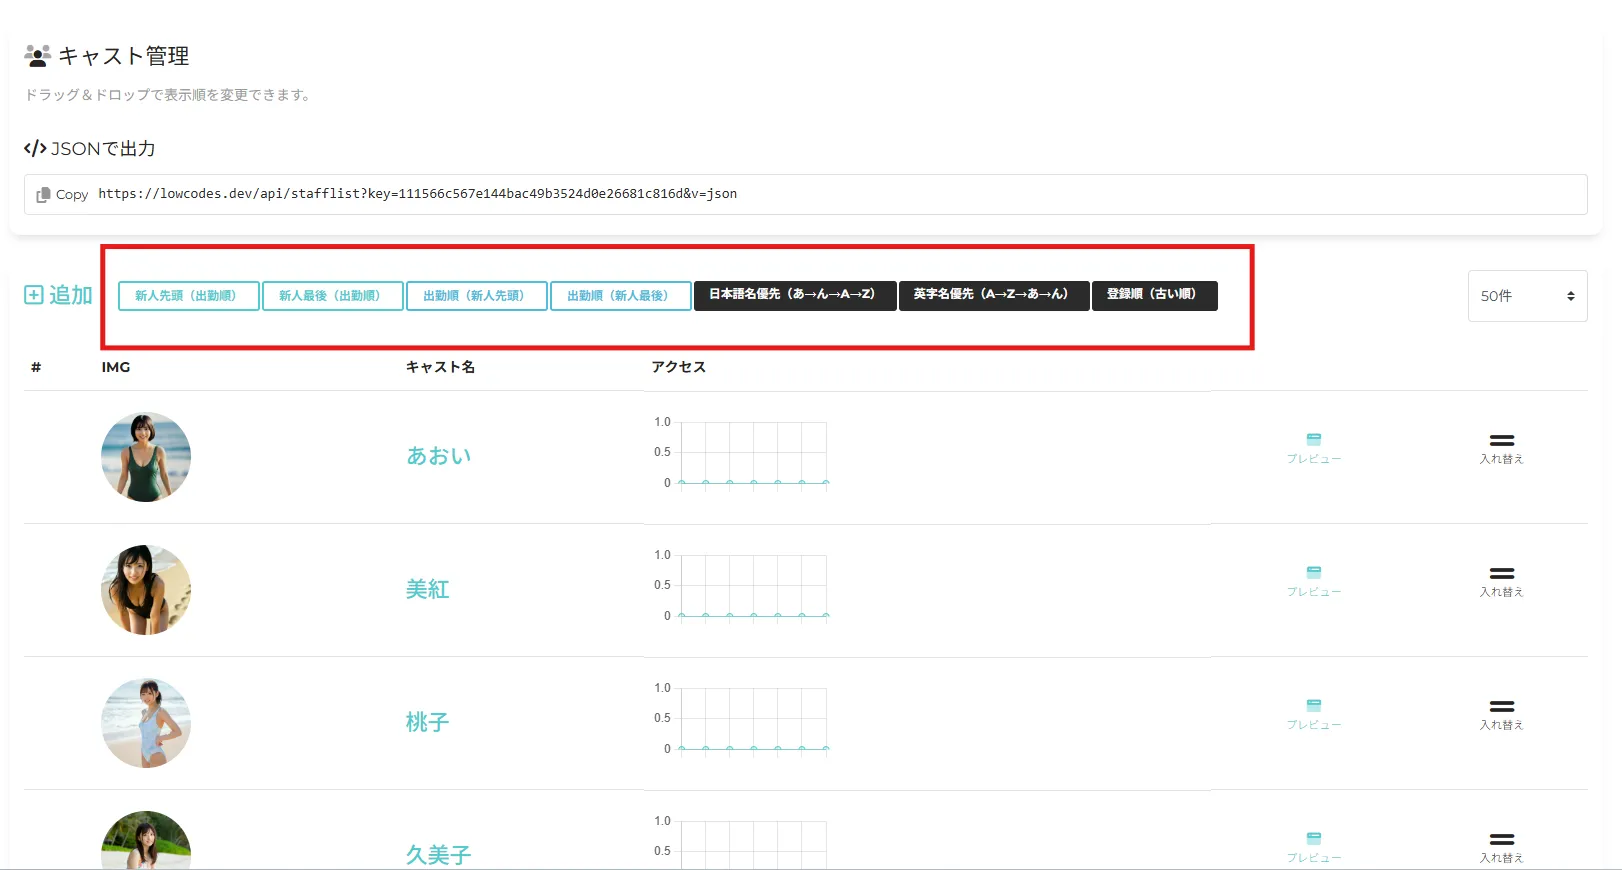
Task: Sort by 新人先頭（出勤順）
Action: coord(188,296)
